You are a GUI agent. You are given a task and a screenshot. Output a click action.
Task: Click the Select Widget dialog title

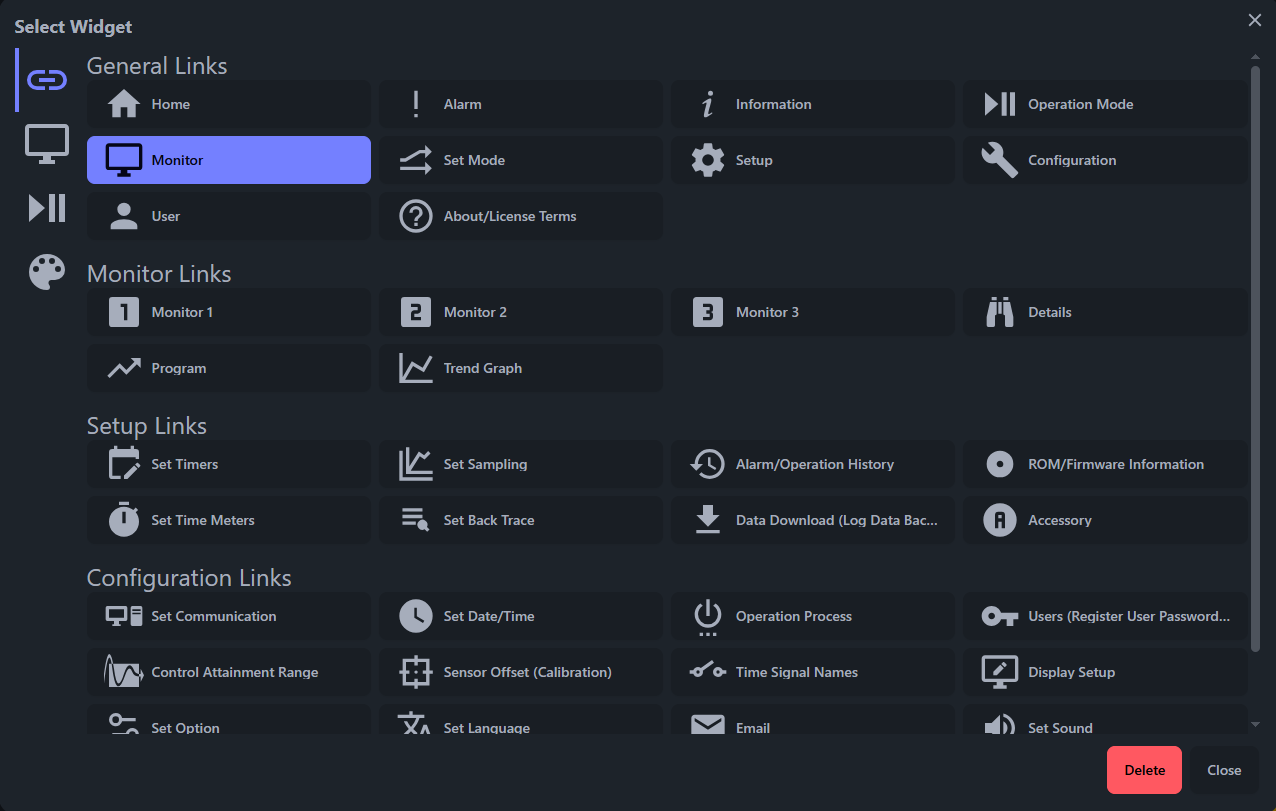tap(73, 27)
